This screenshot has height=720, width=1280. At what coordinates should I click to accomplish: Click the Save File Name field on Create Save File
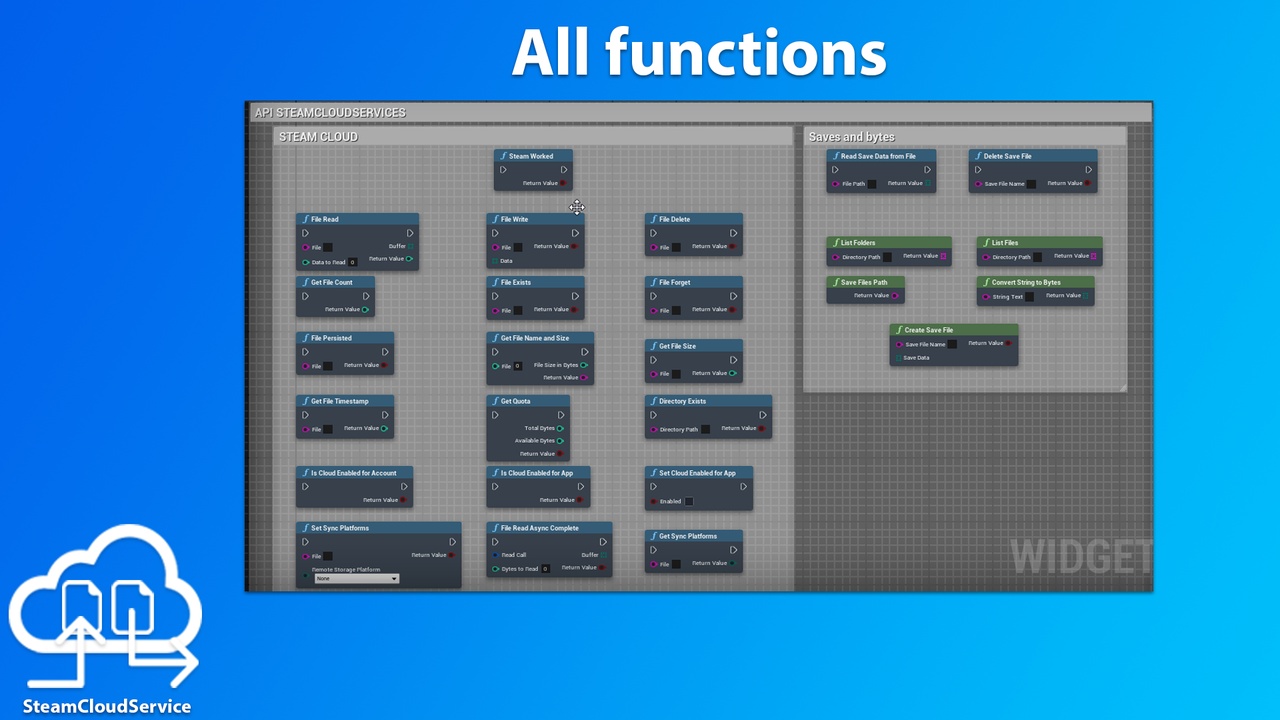tap(952, 344)
